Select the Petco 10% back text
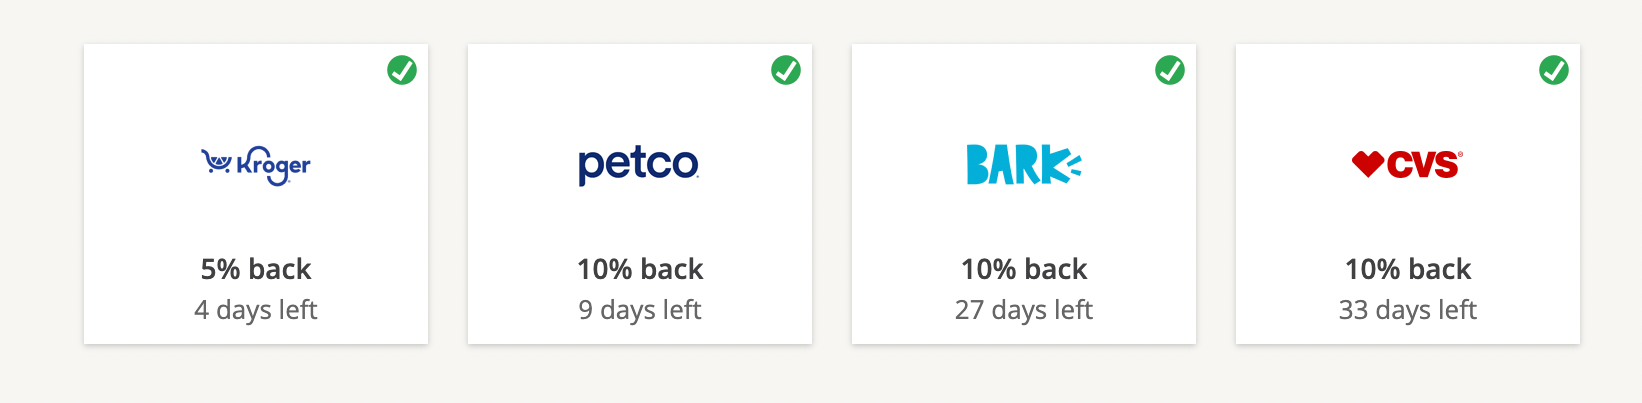Screen dimensions: 1642x403 [x=640, y=269]
